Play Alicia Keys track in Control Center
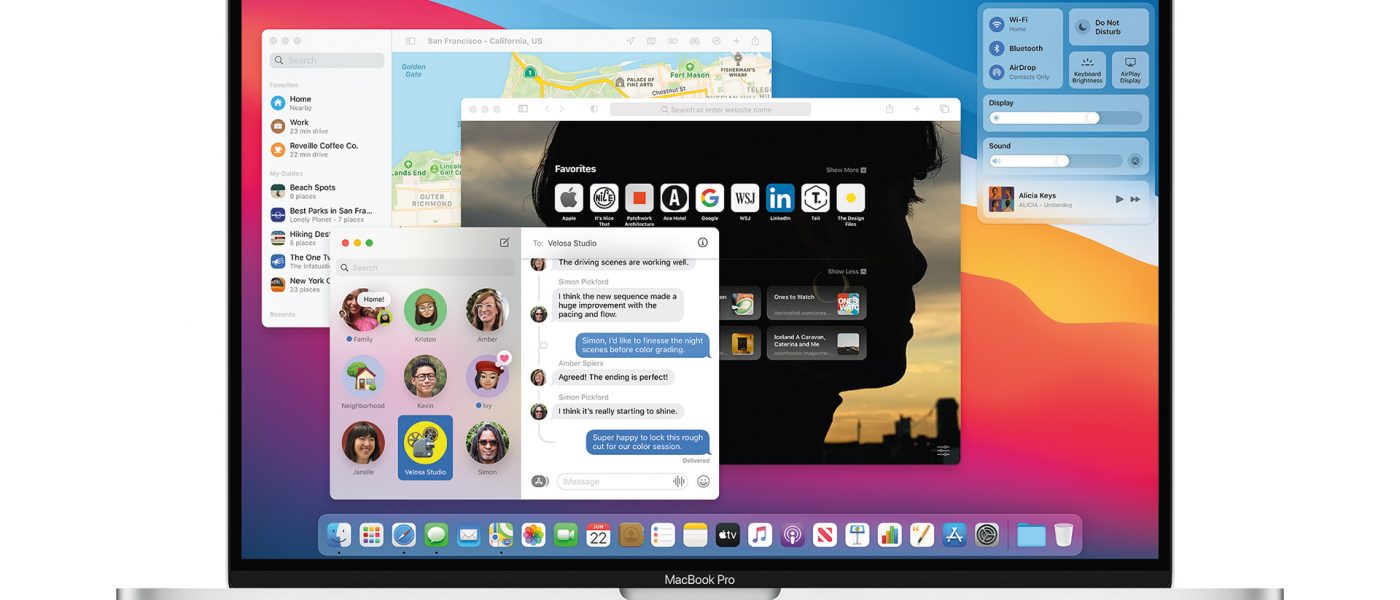This screenshot has width=1400, height=600. coord(1119,199)
